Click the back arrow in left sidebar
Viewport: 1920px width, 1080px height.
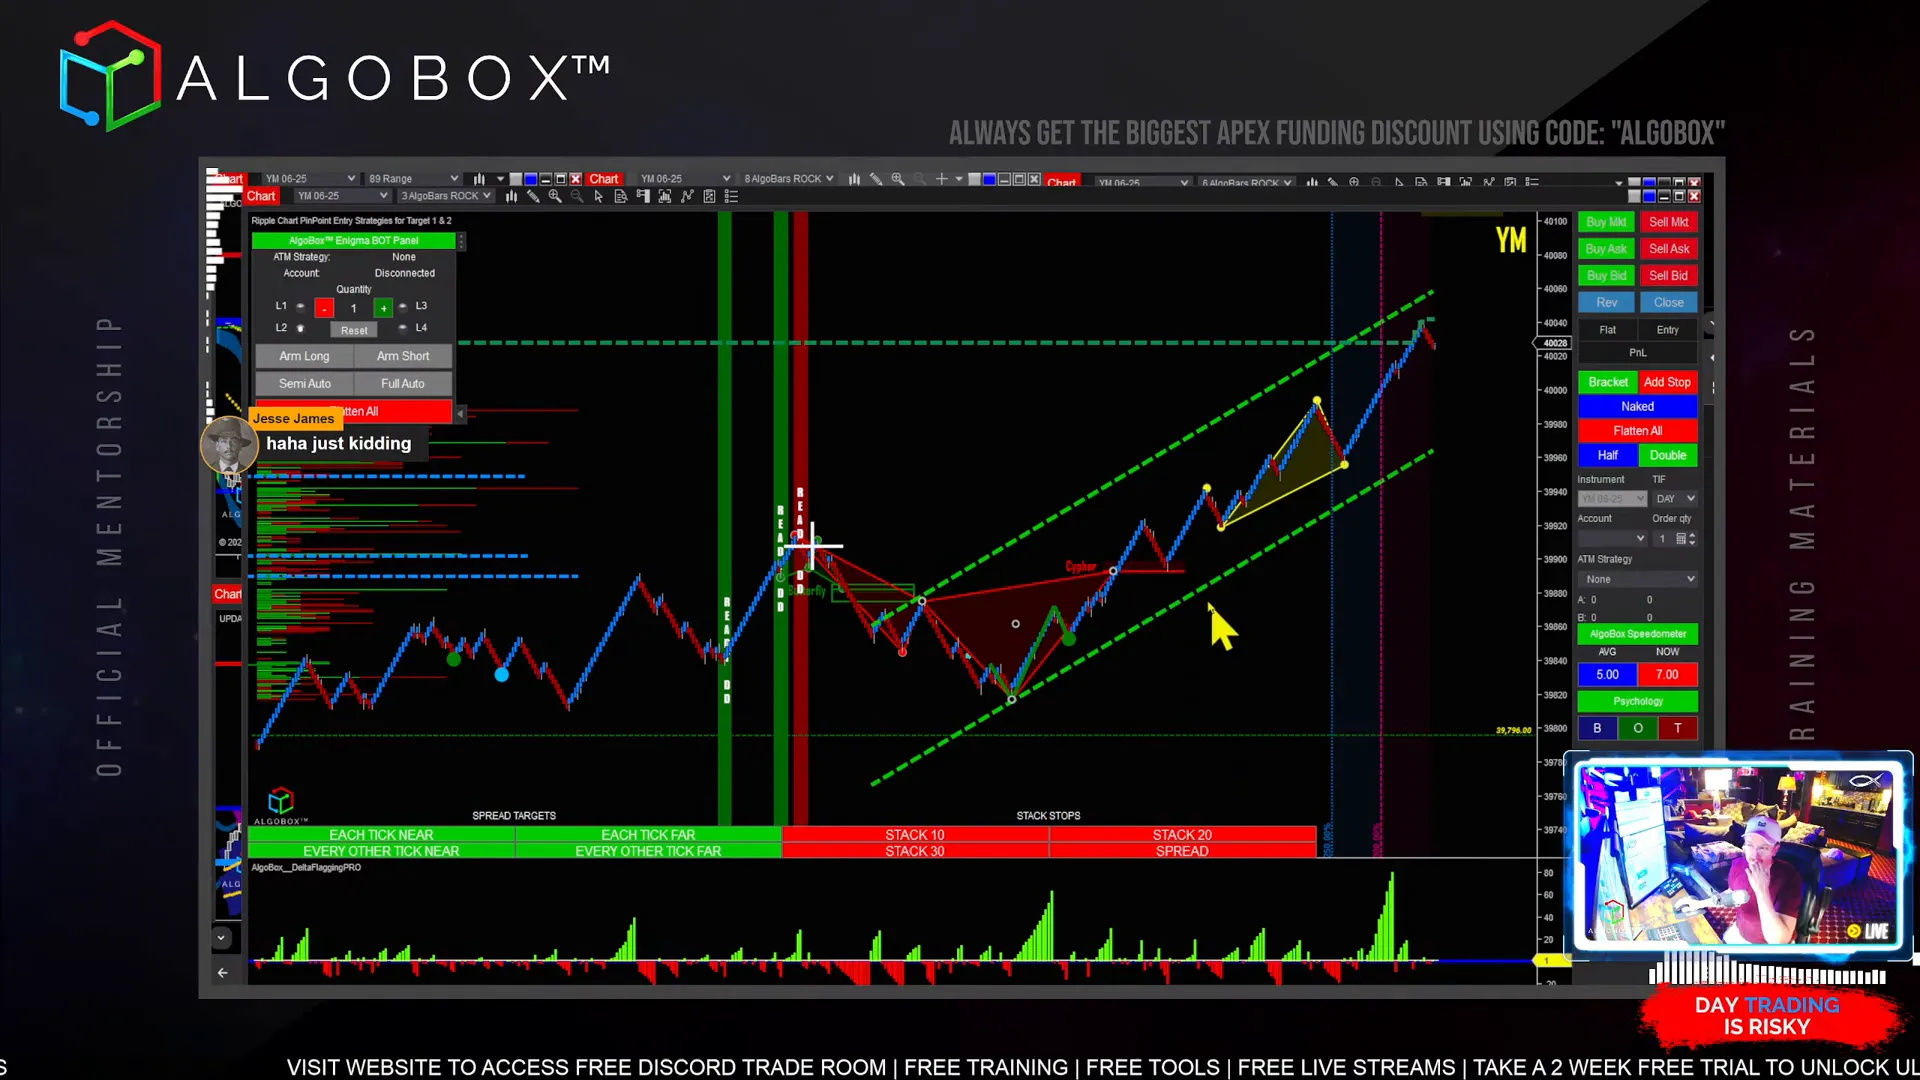pos(222,972)
